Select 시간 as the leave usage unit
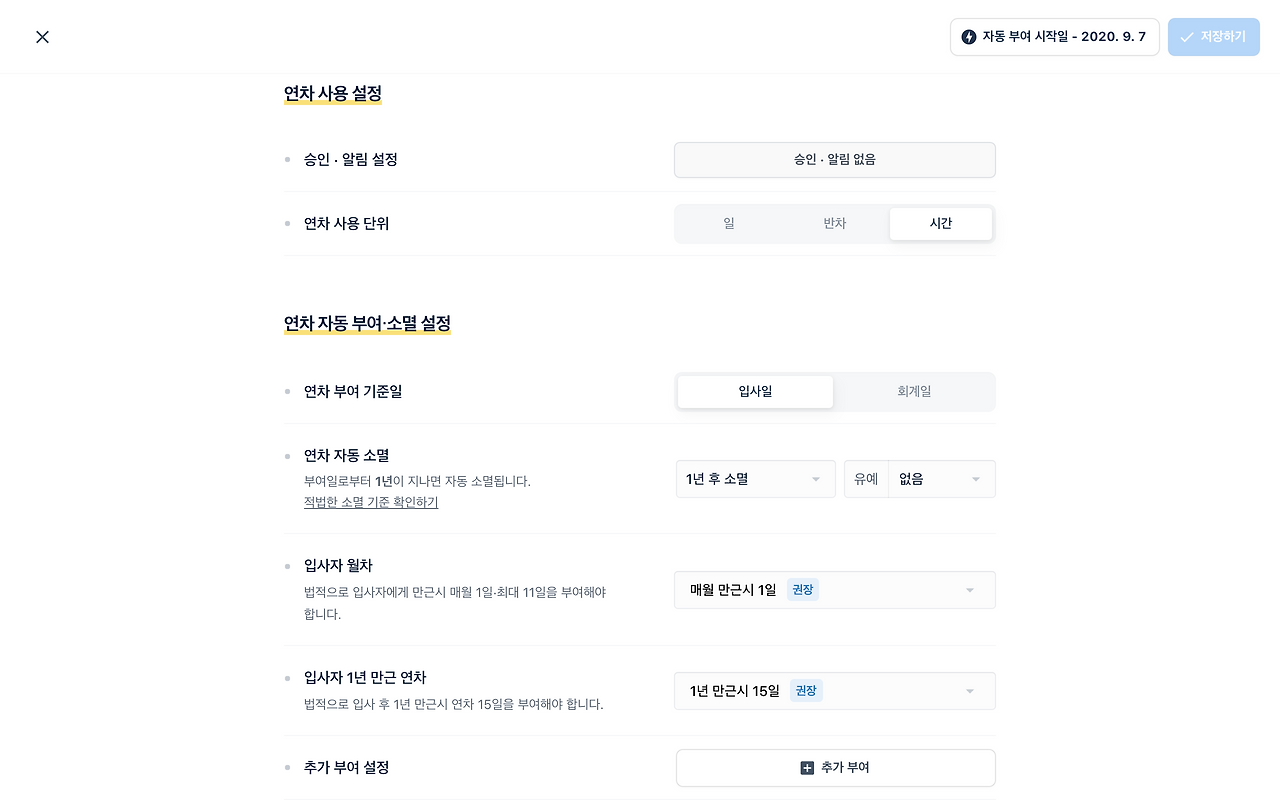Image resolution: width=1280 pixels, height=800 pixels. [940, 224]
